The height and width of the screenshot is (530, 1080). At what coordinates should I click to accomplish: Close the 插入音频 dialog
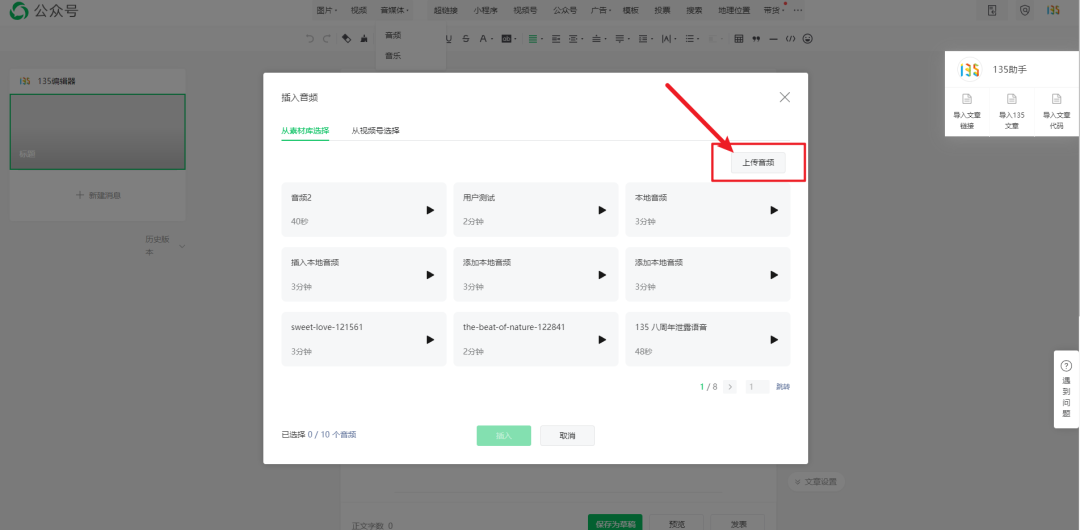coord(784,97)
